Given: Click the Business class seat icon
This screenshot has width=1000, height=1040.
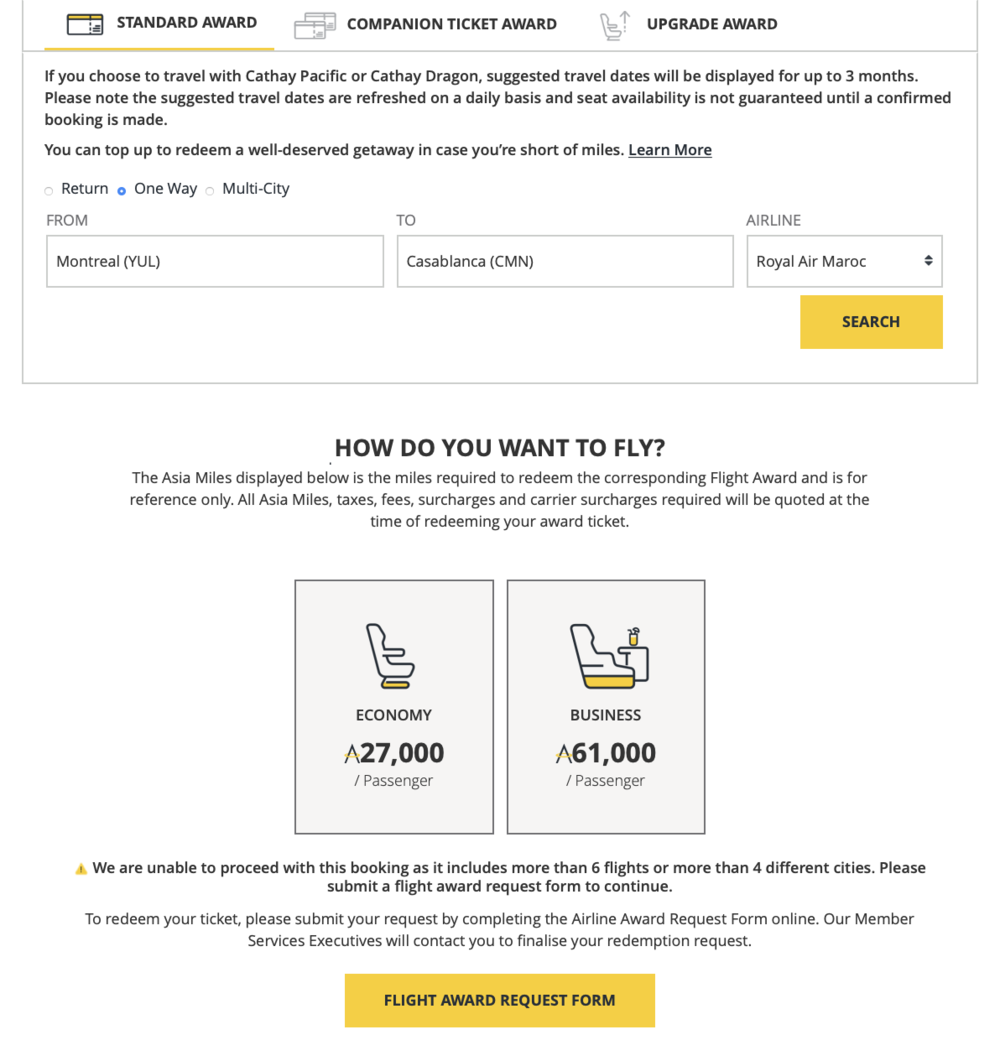Looking at the screenshot, I should 608,656.
